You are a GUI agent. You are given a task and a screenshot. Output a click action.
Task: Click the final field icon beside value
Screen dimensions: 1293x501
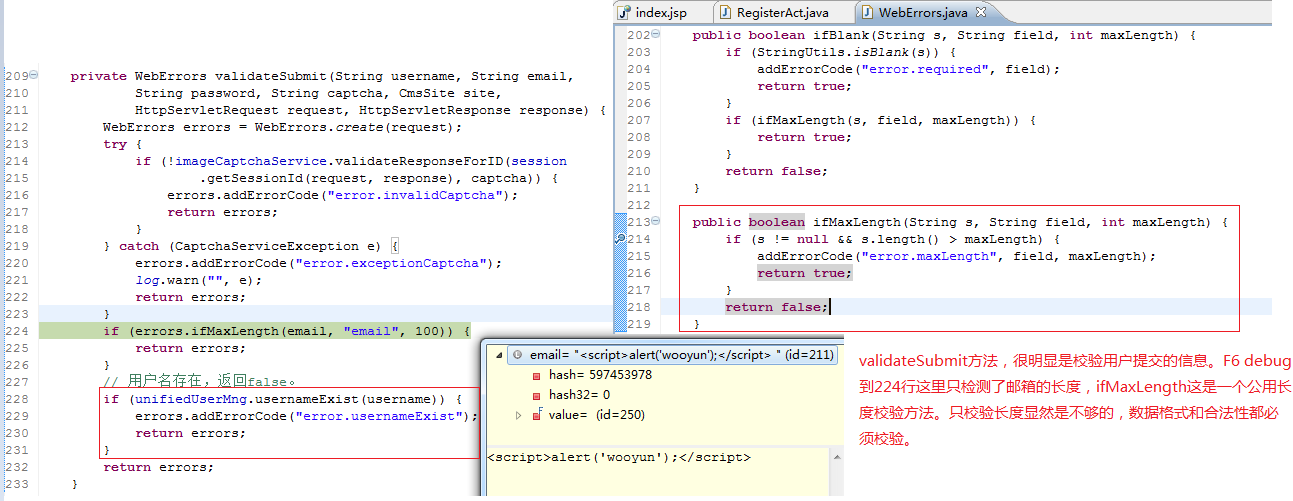[538, 415]
